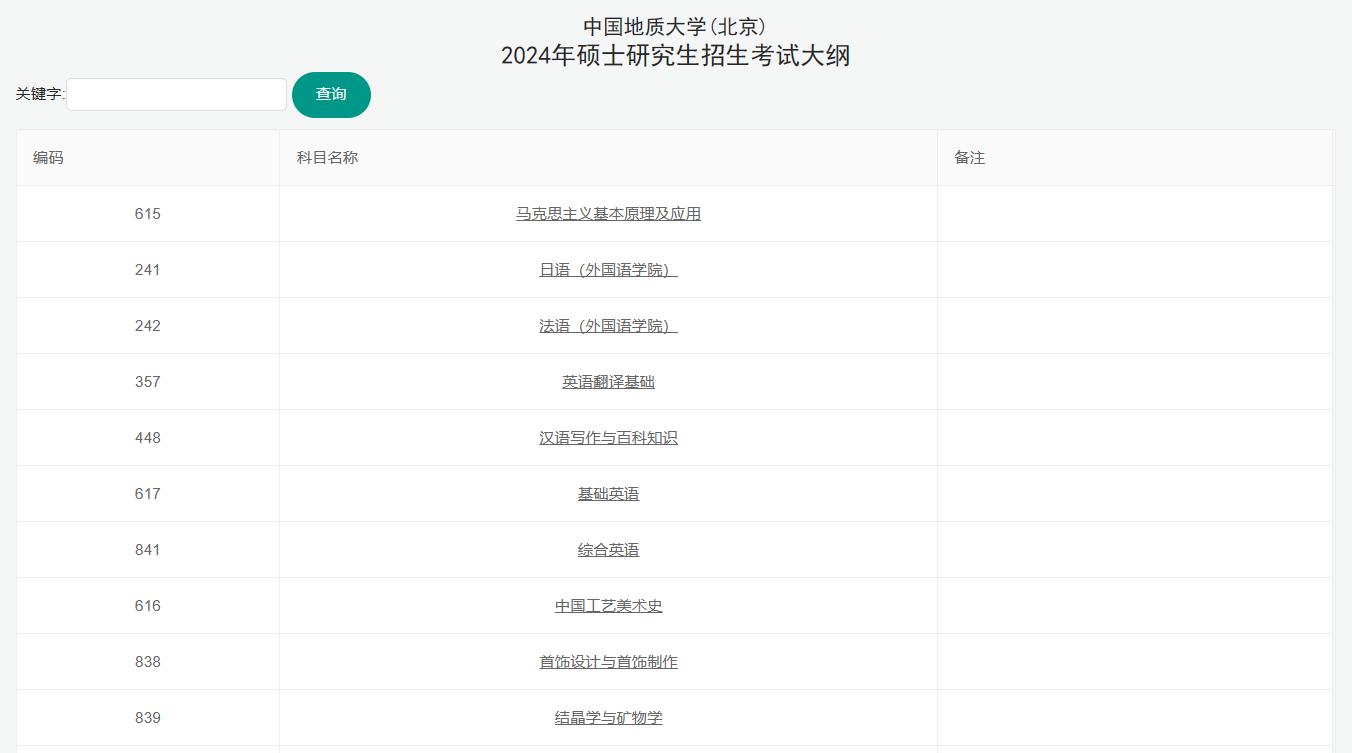The height and width of the screenshot is (753, 1352).
Task: Open the 法语（外国语学院） link
Action: click(x=608, y=326)
